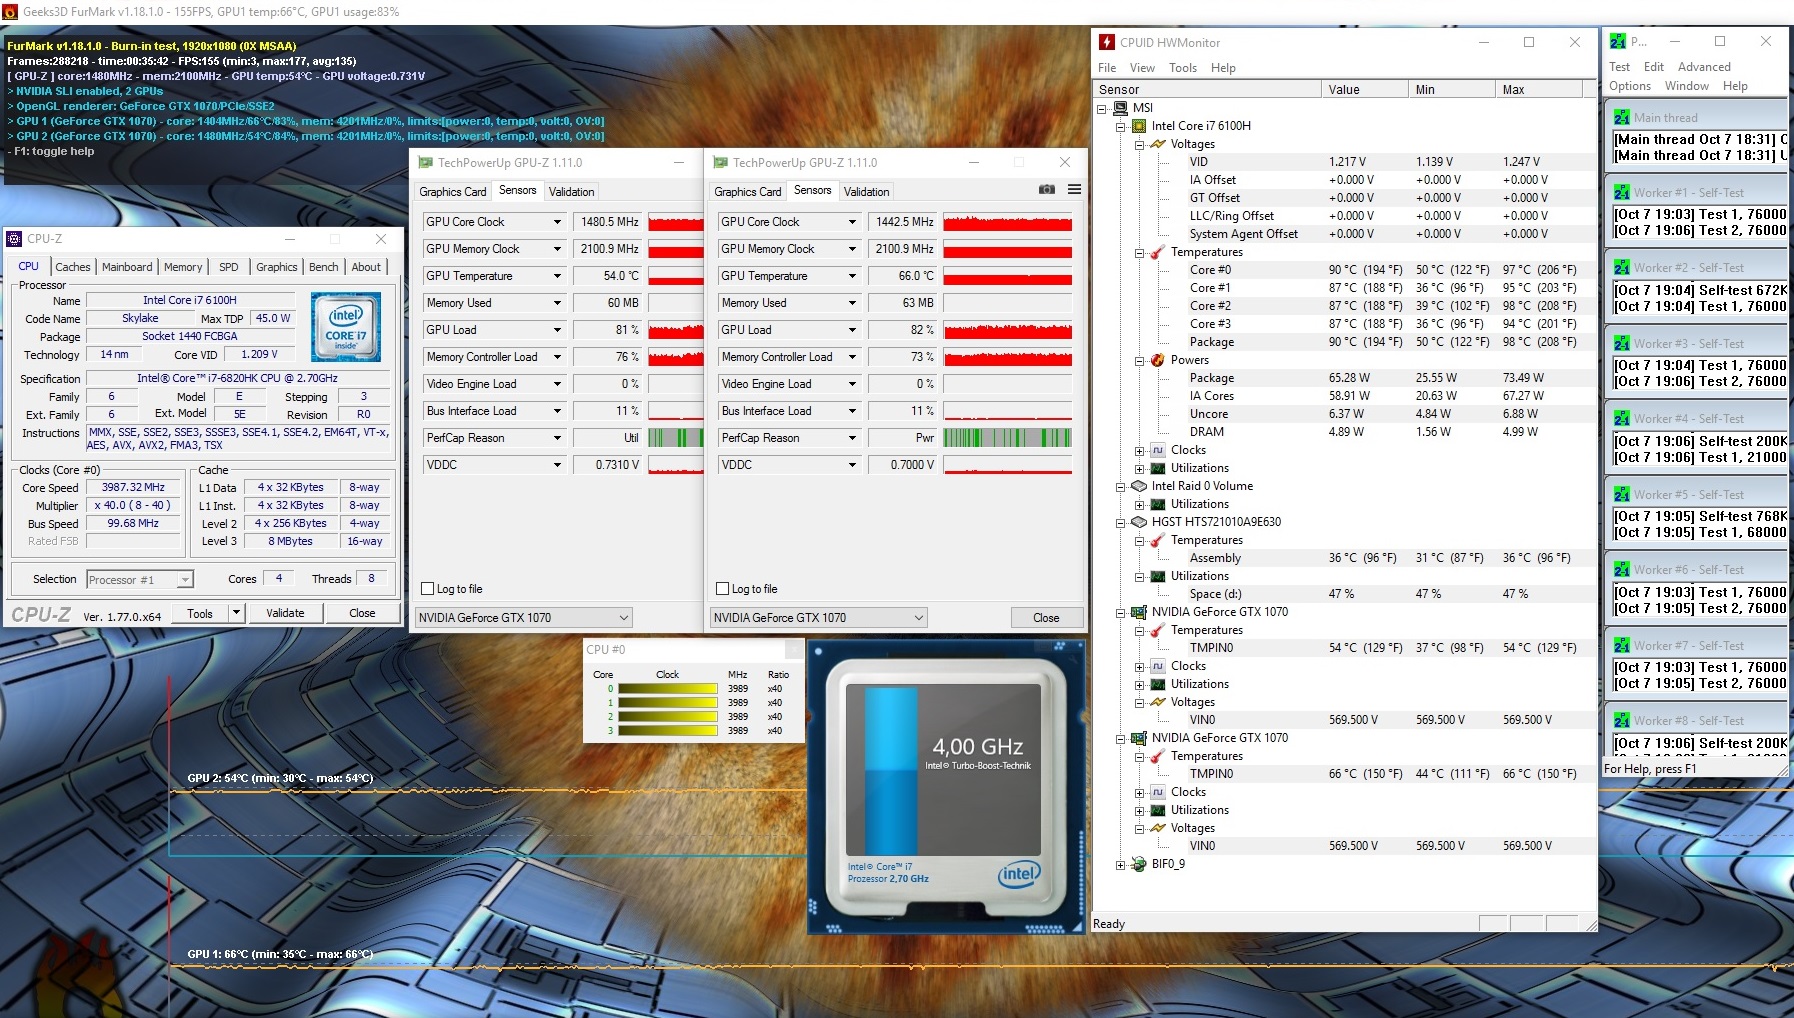1794x1018 pixels.
Task: Open PerfCap Reason dropdown in left GPU-Z
Action: pos(557,438)
